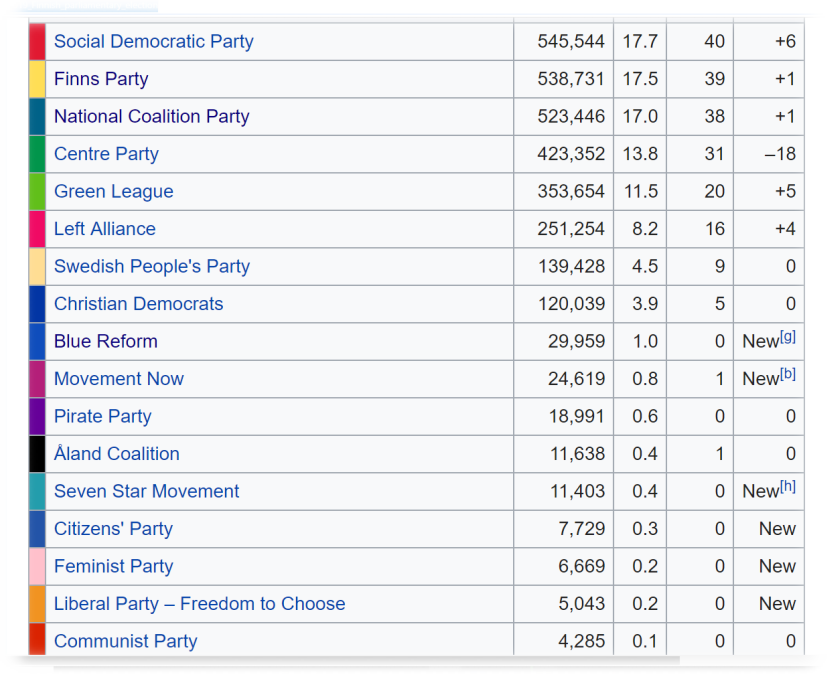Viewport: 830px width, 679px height.
Task: Open the Åland Coalition link
Action: (117, 454)
